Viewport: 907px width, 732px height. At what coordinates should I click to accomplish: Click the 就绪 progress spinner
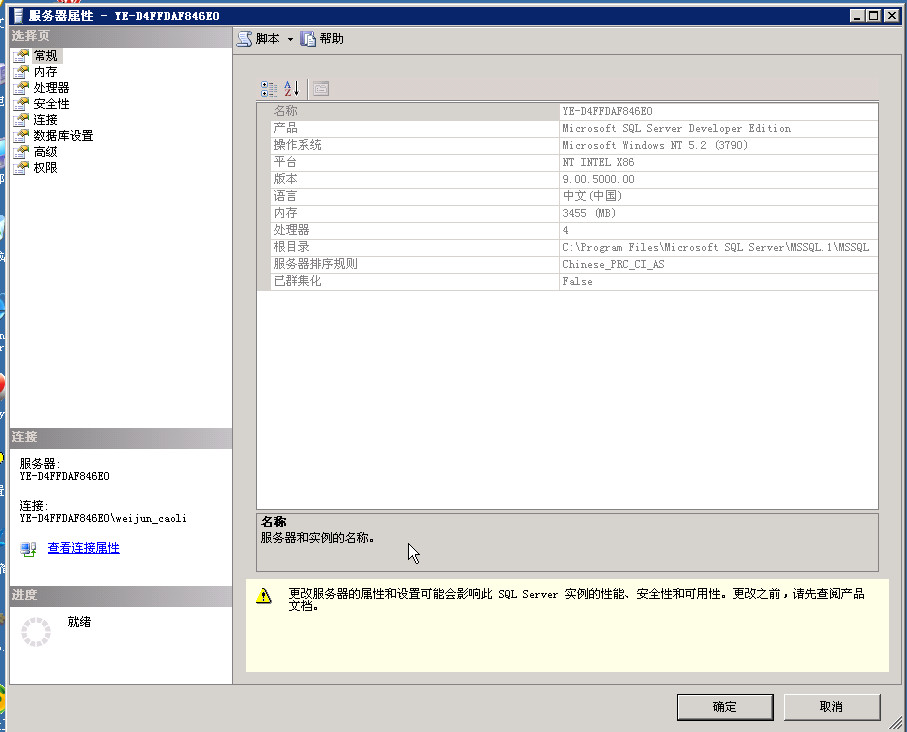36,631
